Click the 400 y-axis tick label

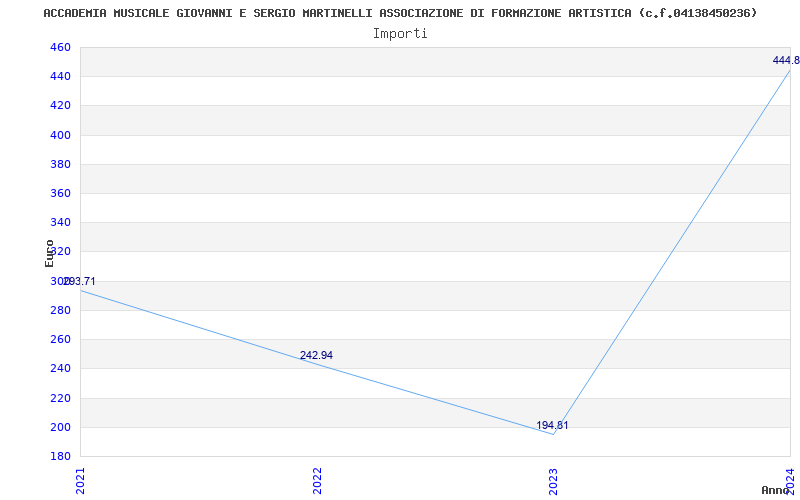coord(60,135)
